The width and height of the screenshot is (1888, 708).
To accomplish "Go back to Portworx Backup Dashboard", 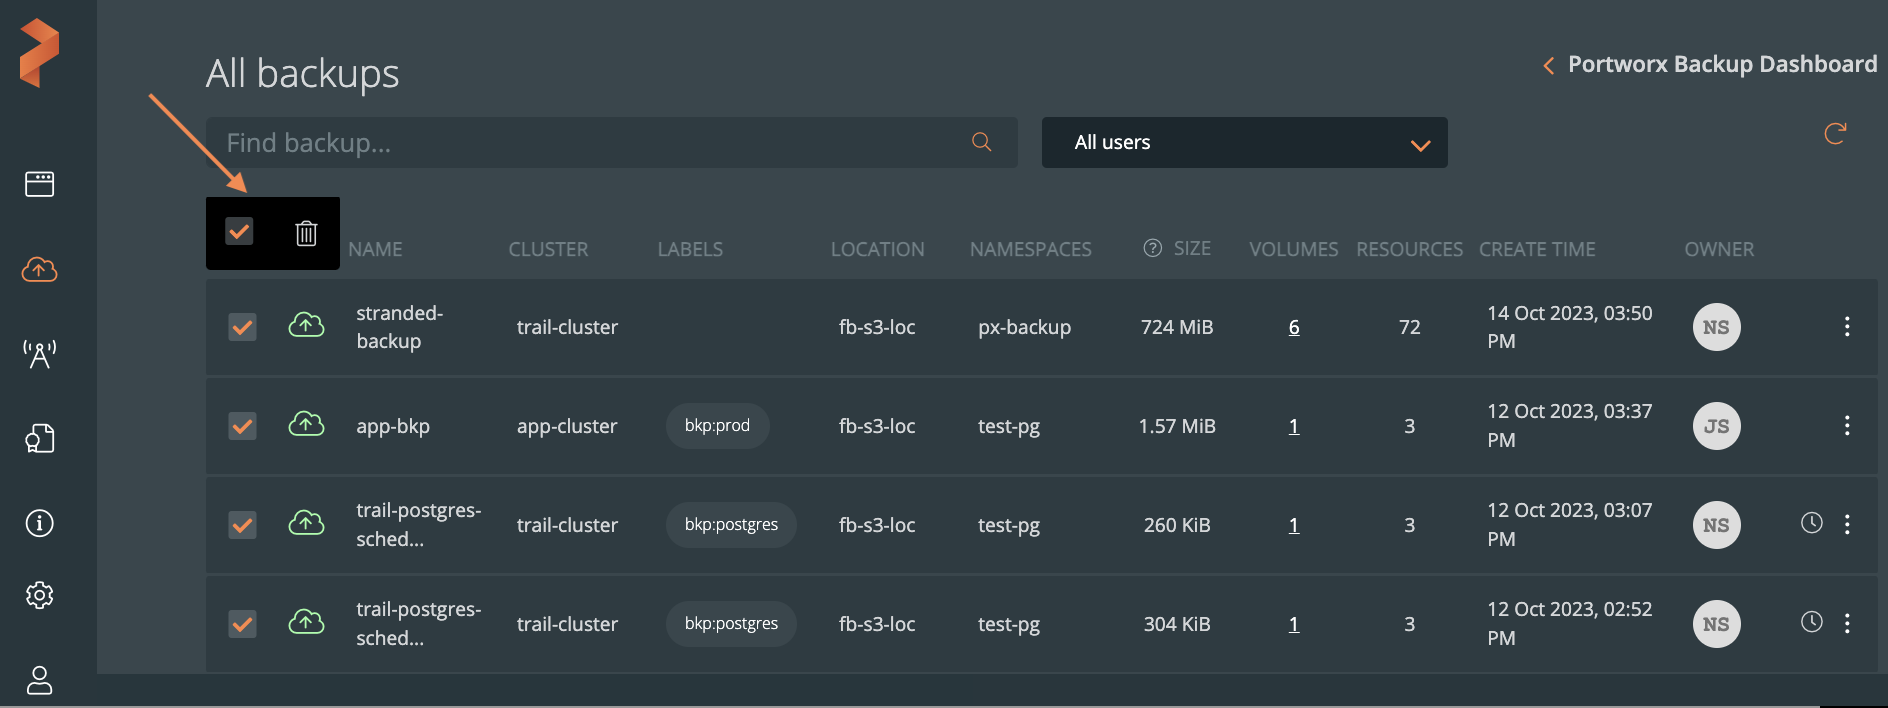I will click(x=1710, y=65).
